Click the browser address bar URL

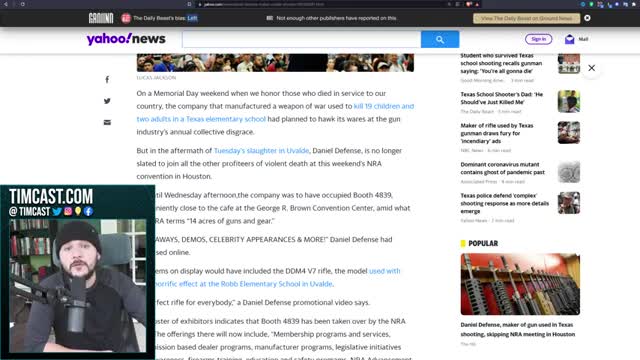tap(264, 4)
